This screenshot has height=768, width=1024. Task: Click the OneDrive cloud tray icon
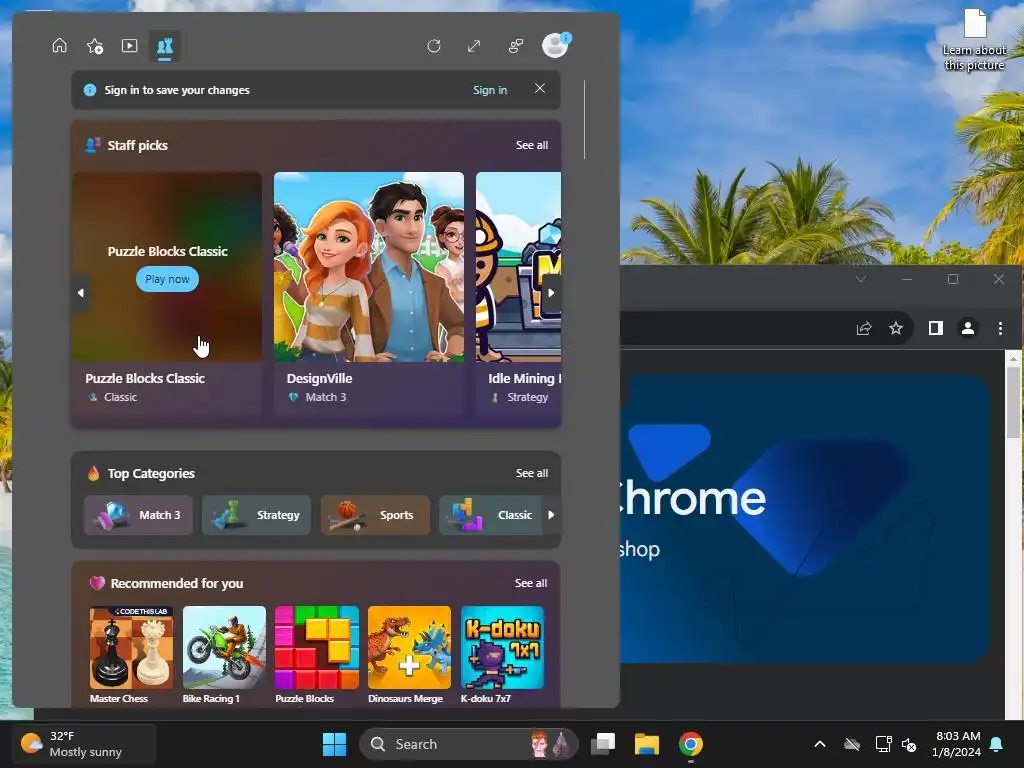pyautogui.click(x=852, y=744)
